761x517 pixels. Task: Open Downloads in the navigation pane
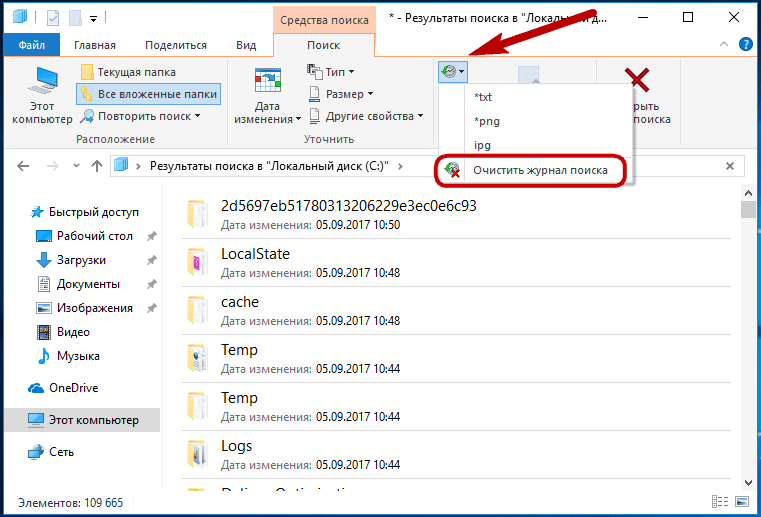point(71,260)
